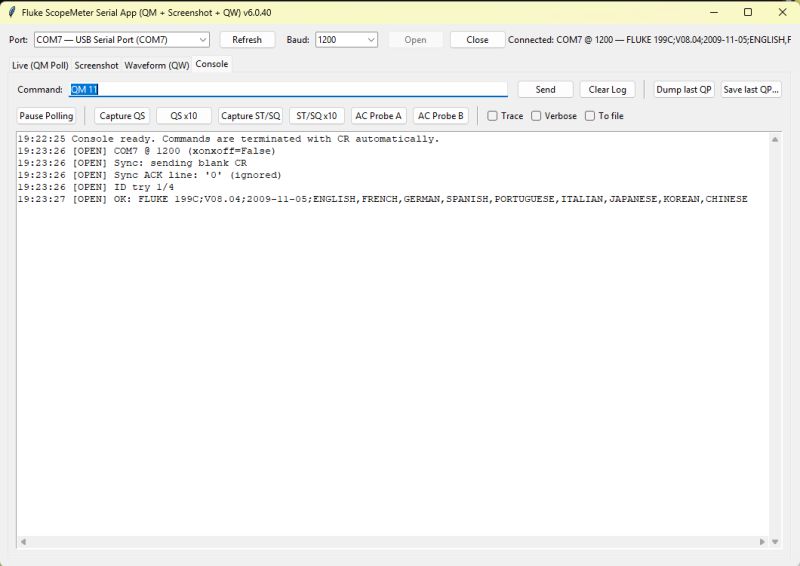Switch to the Live (QM Poll) tab

click(x=40, y=65)
